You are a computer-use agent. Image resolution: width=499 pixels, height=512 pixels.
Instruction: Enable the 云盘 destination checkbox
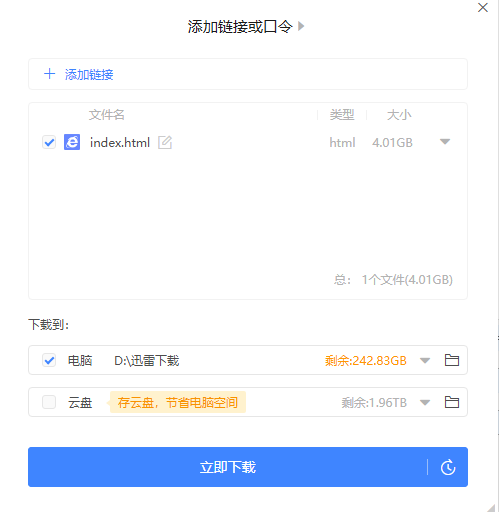[x=49, y=402]
